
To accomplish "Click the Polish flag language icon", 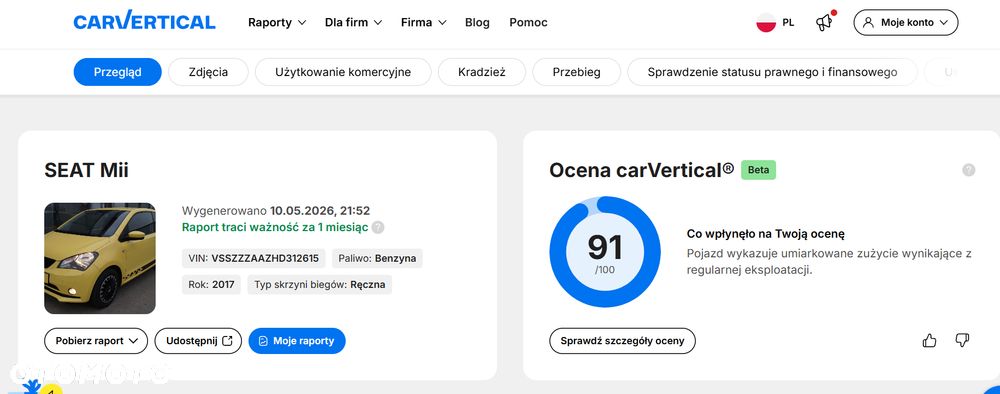I will [x=766, y=22].
